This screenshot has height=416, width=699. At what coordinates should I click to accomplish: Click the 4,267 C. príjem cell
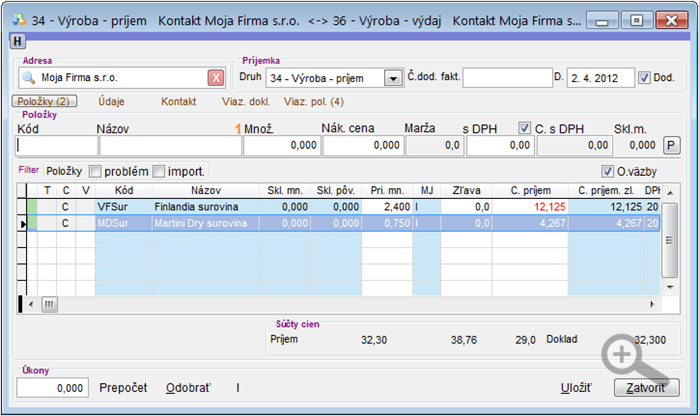click(530, 223)
